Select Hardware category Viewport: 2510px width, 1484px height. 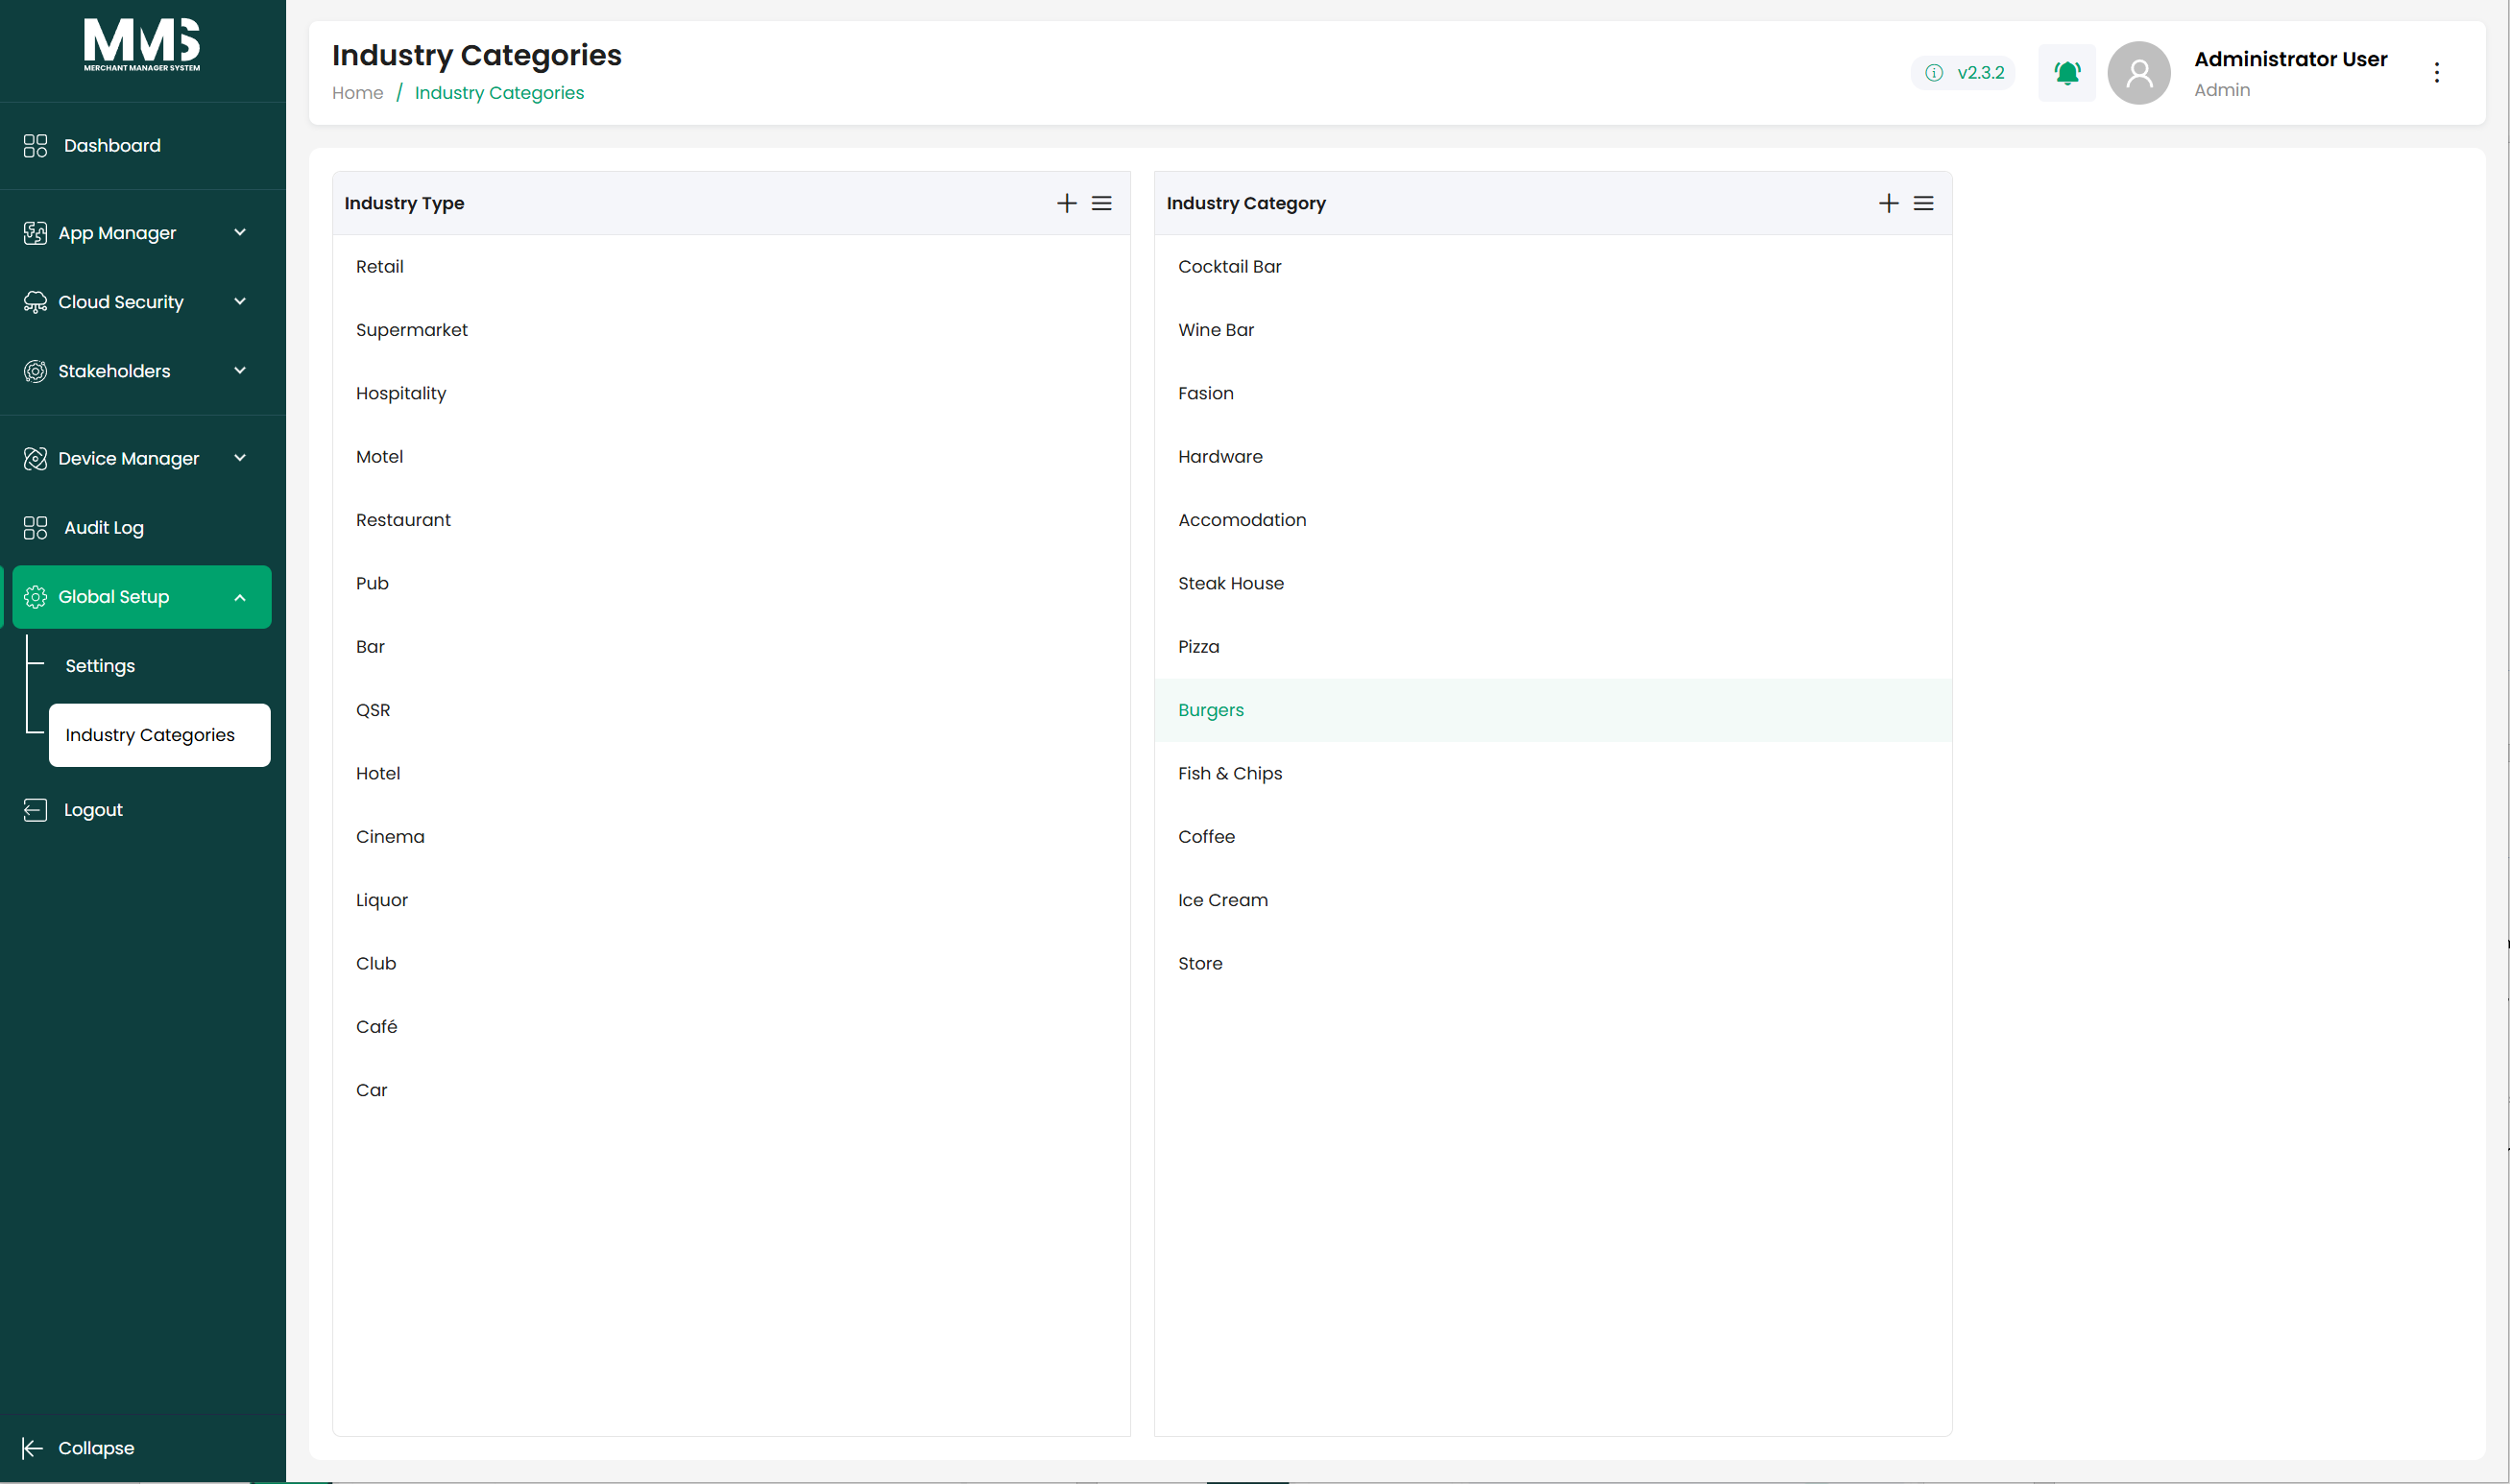pos(1553,457)
